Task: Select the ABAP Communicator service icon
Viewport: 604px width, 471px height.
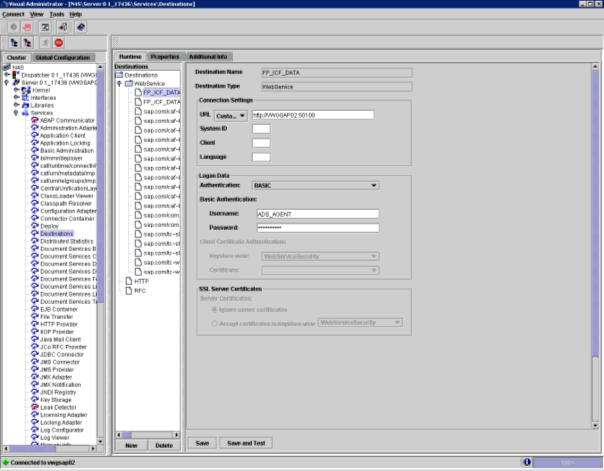Action: point(35,120)
